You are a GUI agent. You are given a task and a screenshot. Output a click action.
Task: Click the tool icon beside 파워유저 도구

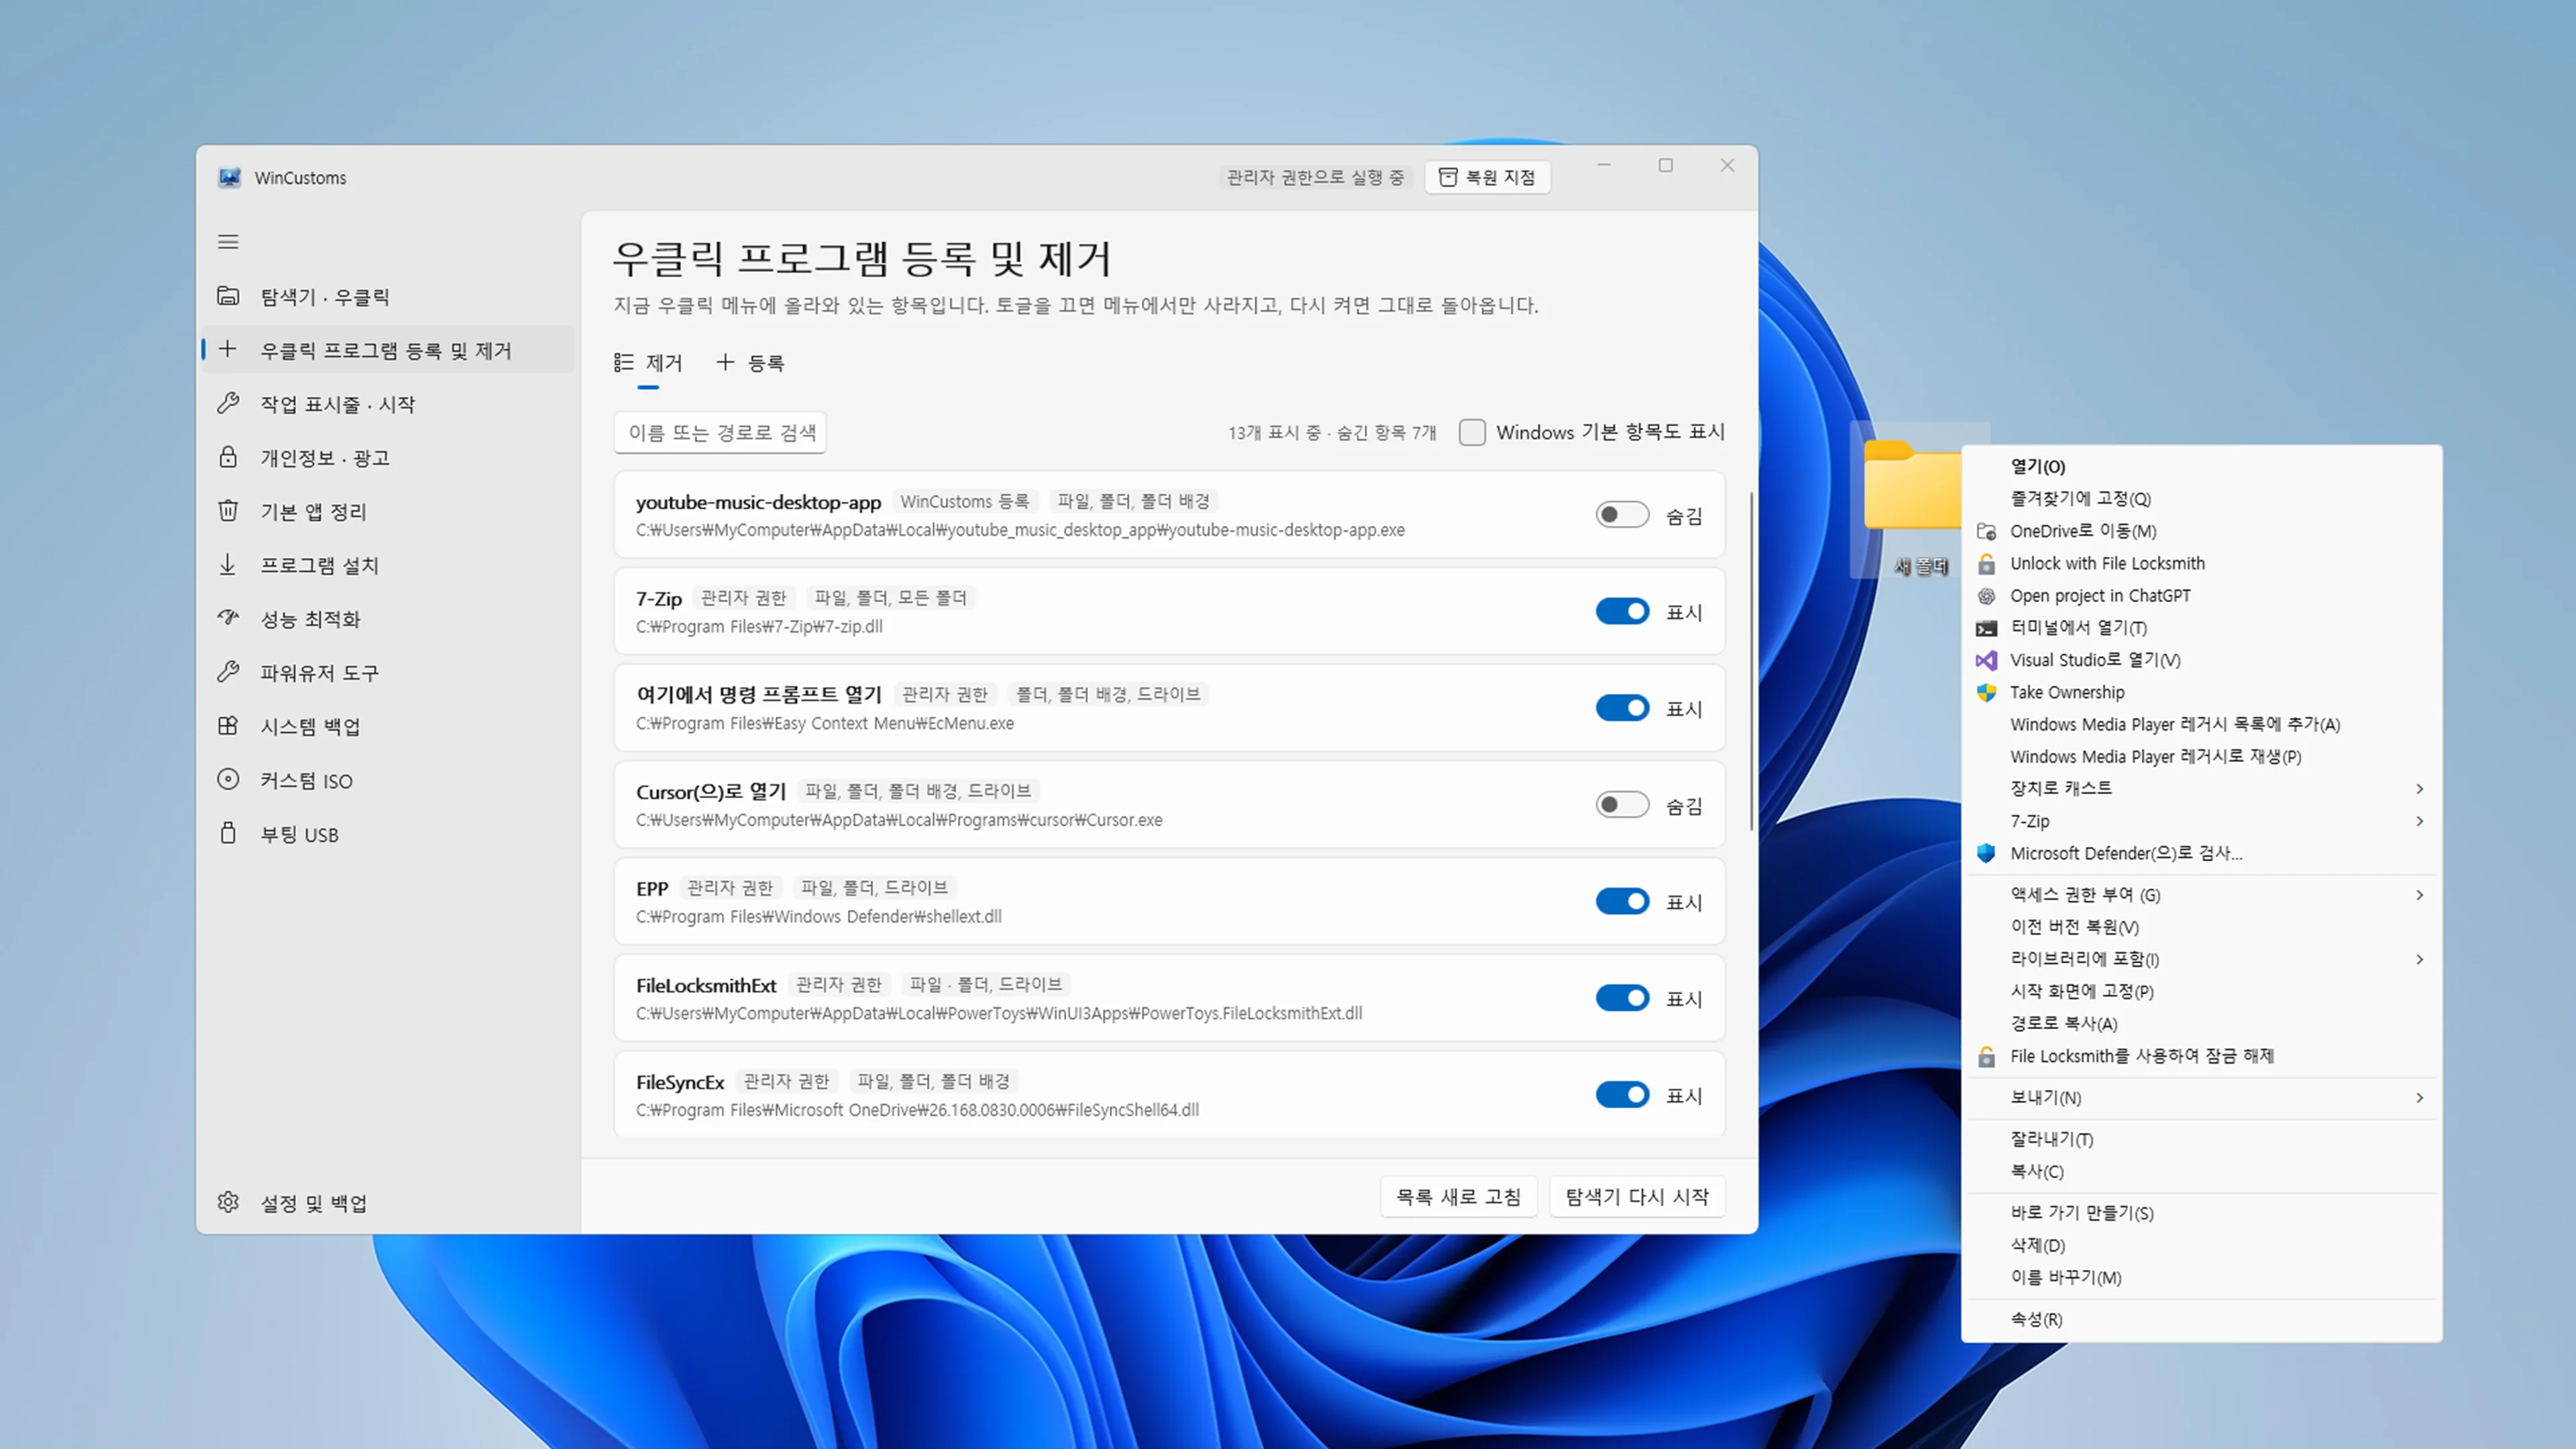pos(228,672)
